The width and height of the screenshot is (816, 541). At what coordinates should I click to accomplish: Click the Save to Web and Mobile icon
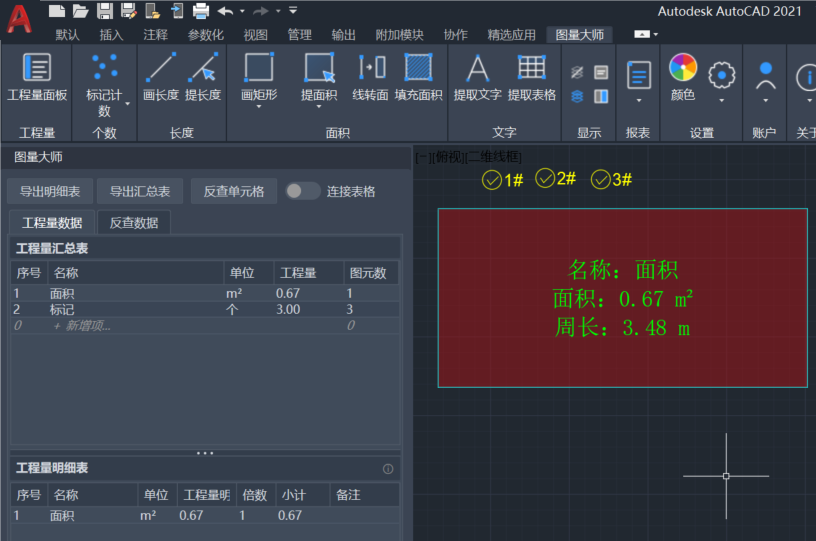(177, 10)
